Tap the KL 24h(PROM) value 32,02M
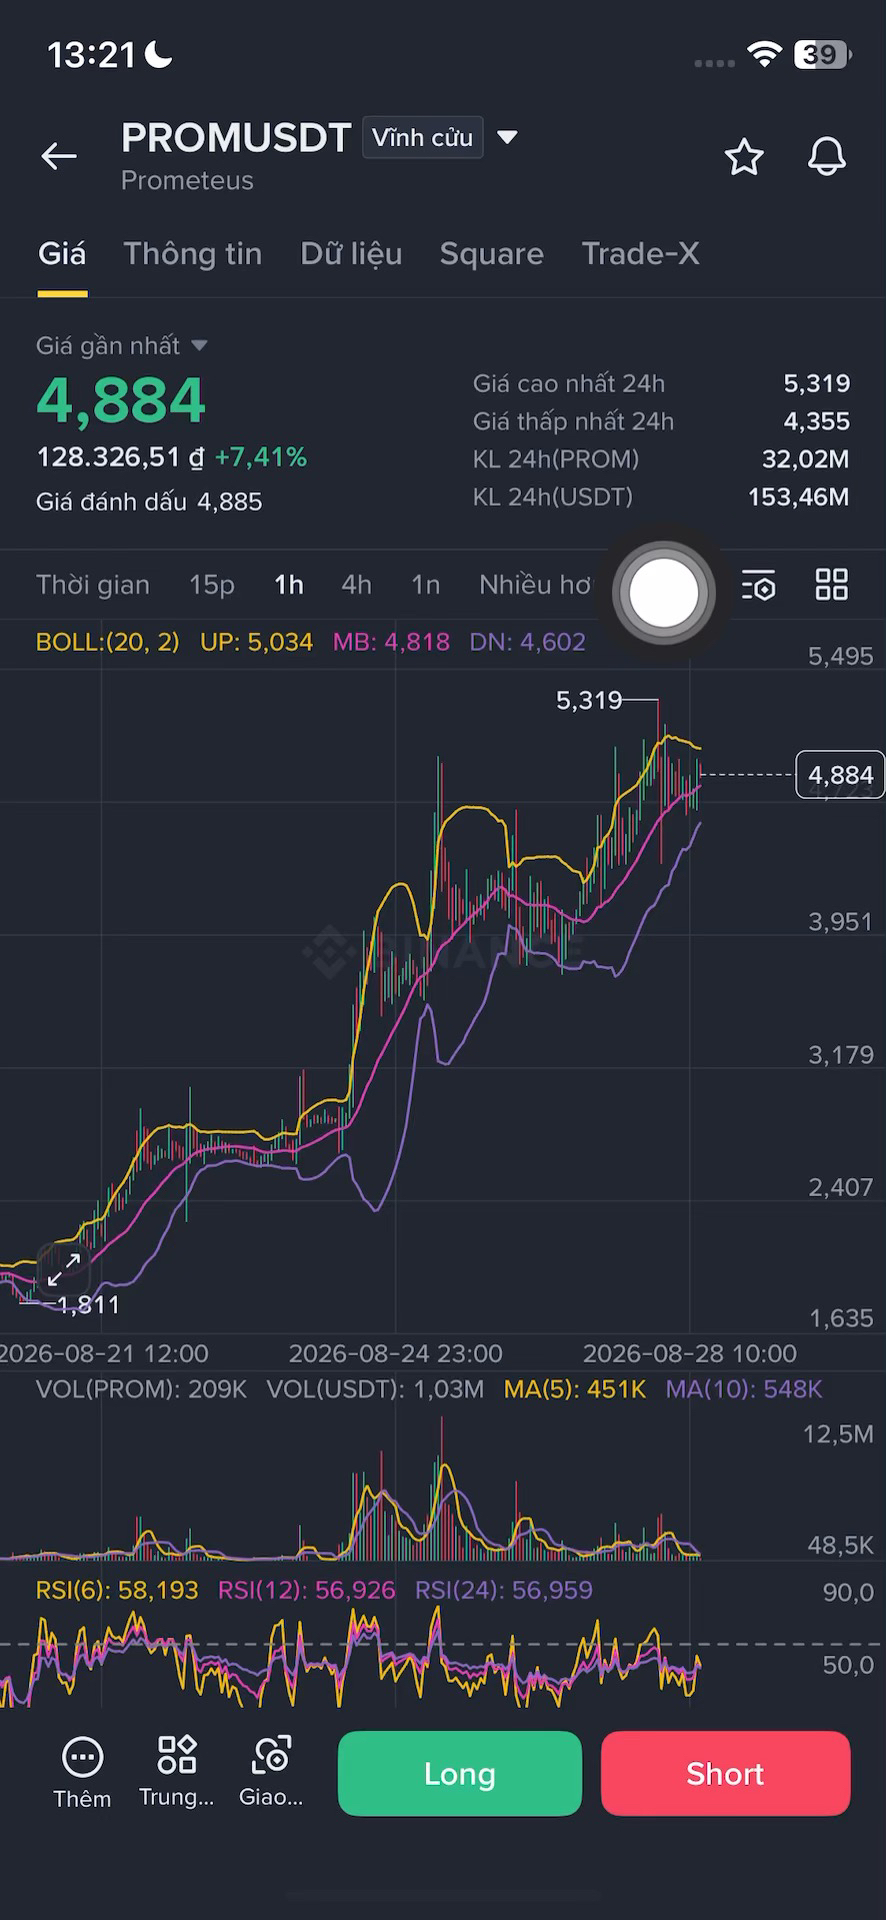This screenshot has width=886, height=1920. [806, 459]
